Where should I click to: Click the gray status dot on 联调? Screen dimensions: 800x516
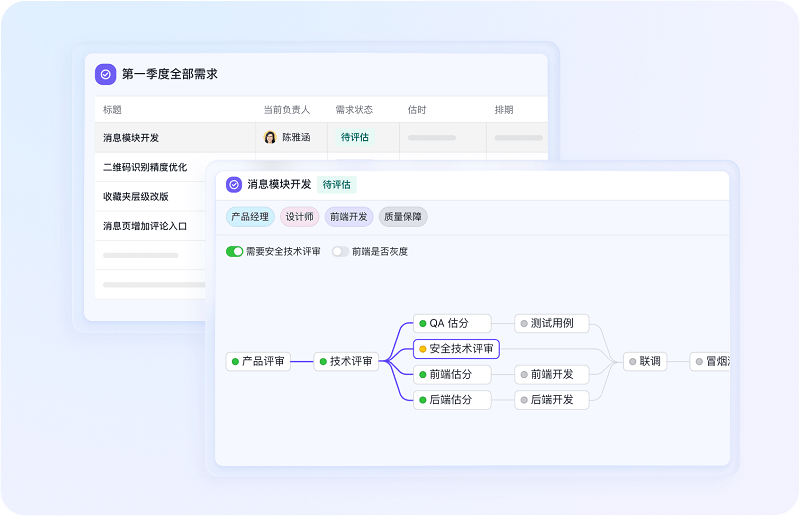click(x=632, y=361)
